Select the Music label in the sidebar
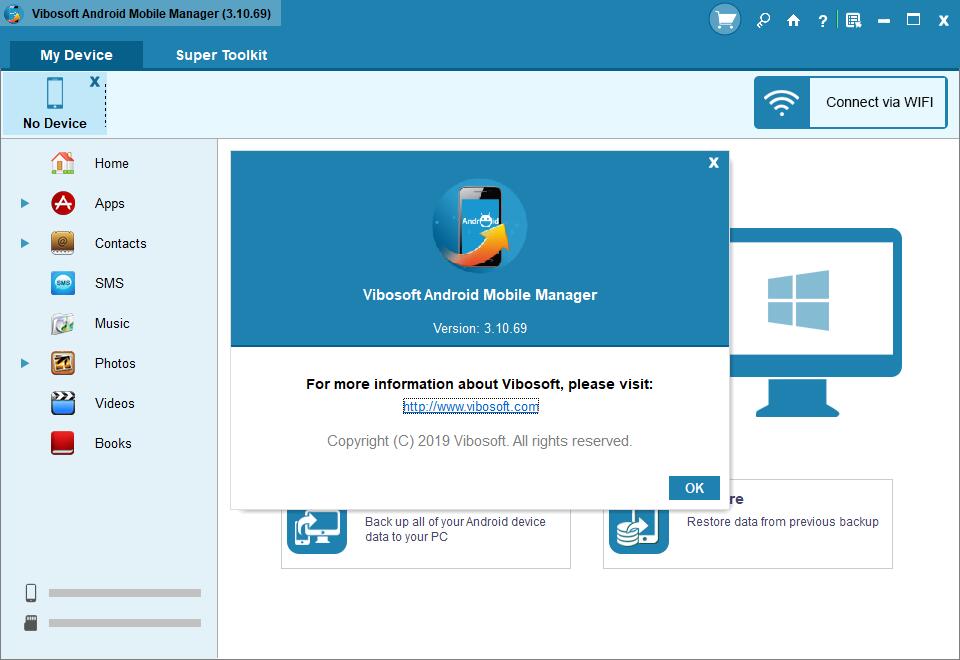Screen dimensions: 960x660 [x=112, y=323]
